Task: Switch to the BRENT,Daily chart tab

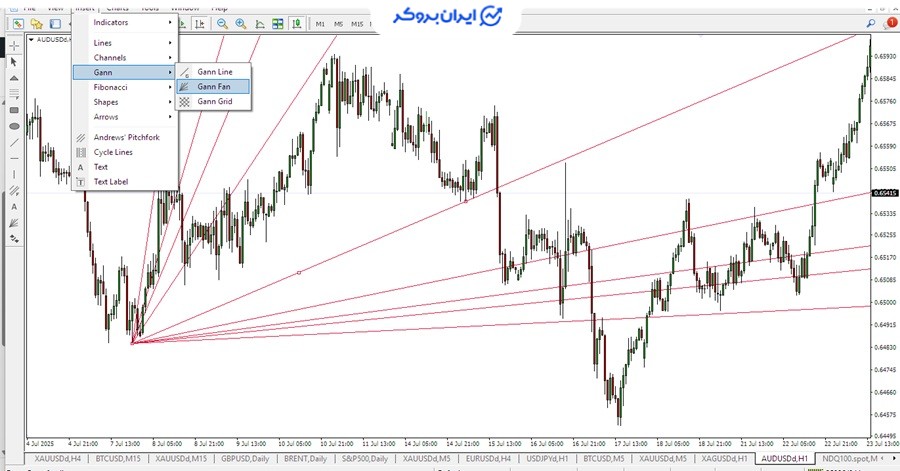Action: point(305,459)
